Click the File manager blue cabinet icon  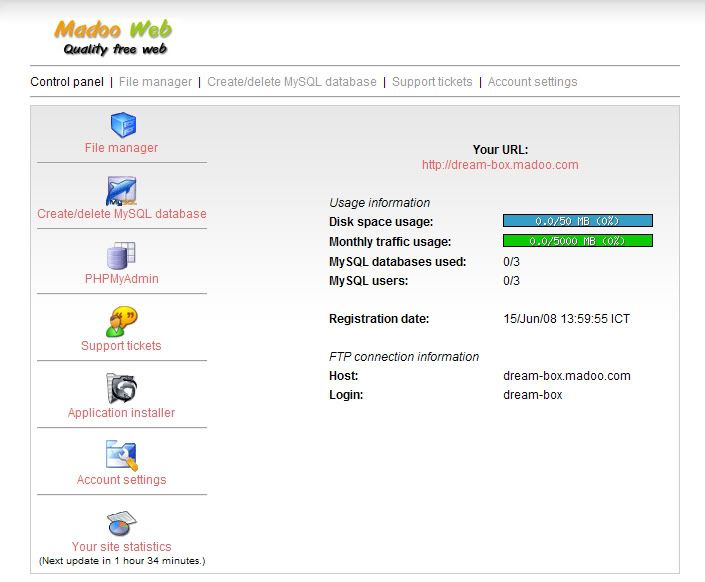click(x=123, y=125)
